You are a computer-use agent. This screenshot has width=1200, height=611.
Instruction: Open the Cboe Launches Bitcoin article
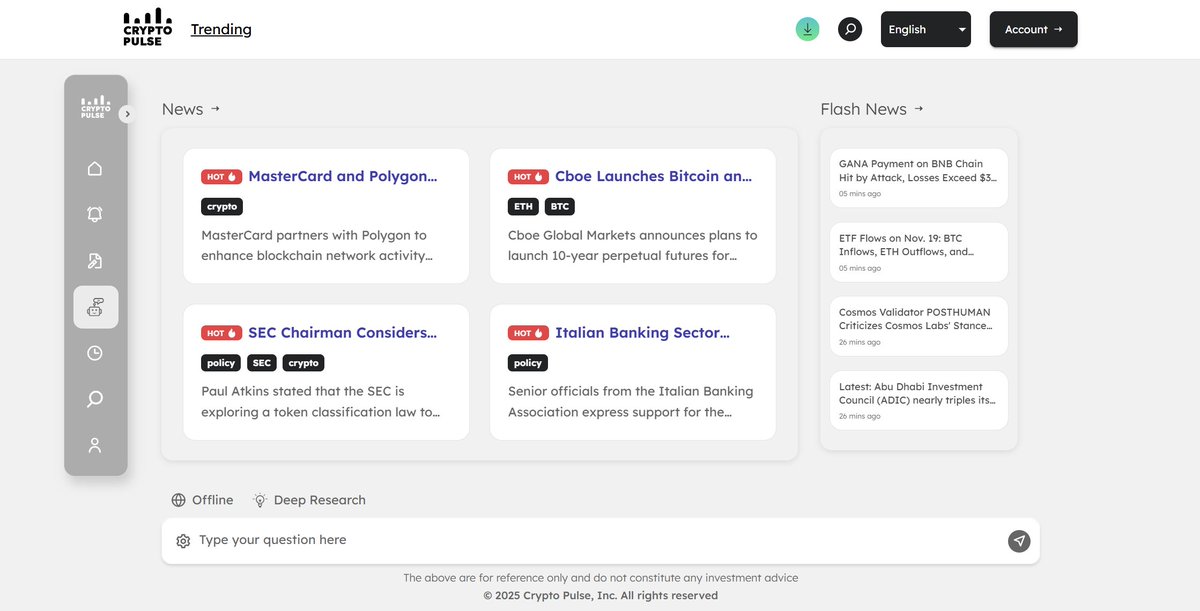(x=654, y=176)
